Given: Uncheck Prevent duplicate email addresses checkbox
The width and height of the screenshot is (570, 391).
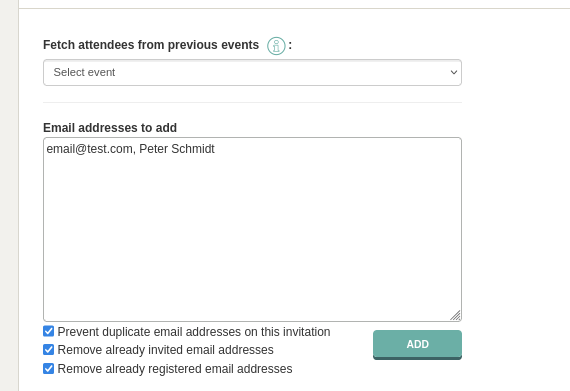Looking at the screenshot, I should [x=48, y=331].
